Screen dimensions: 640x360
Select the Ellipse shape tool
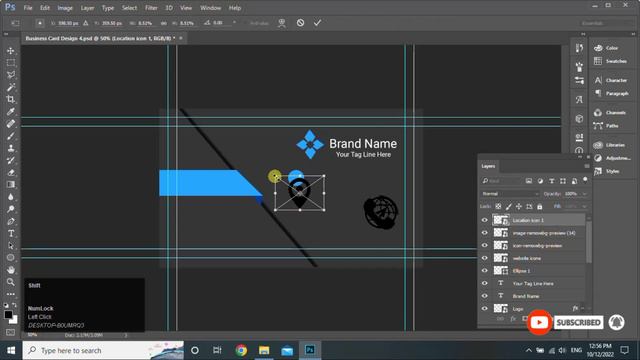click(x=11, y=258)
